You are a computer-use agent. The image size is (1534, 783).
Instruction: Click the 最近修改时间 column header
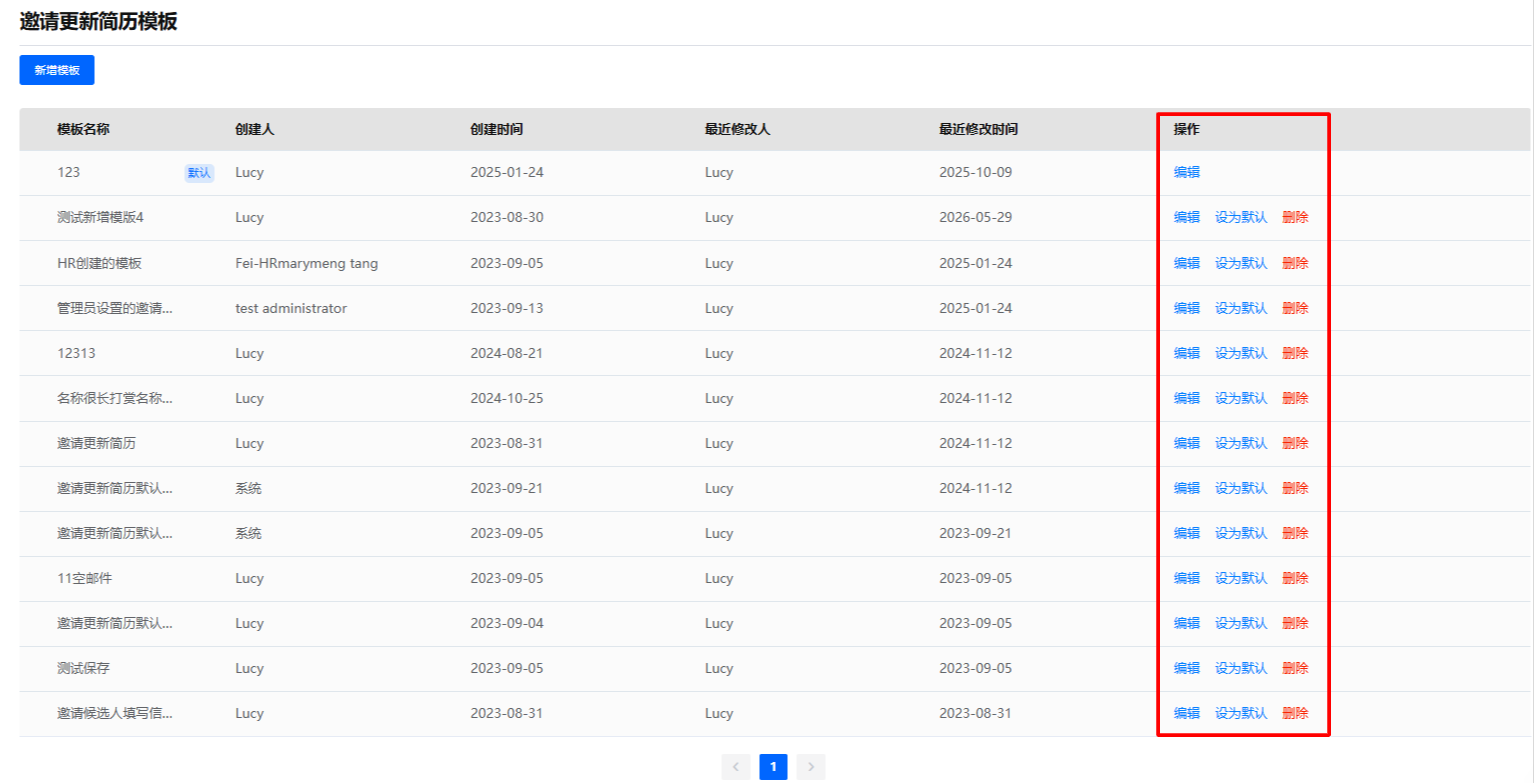[x=979, y=129]
